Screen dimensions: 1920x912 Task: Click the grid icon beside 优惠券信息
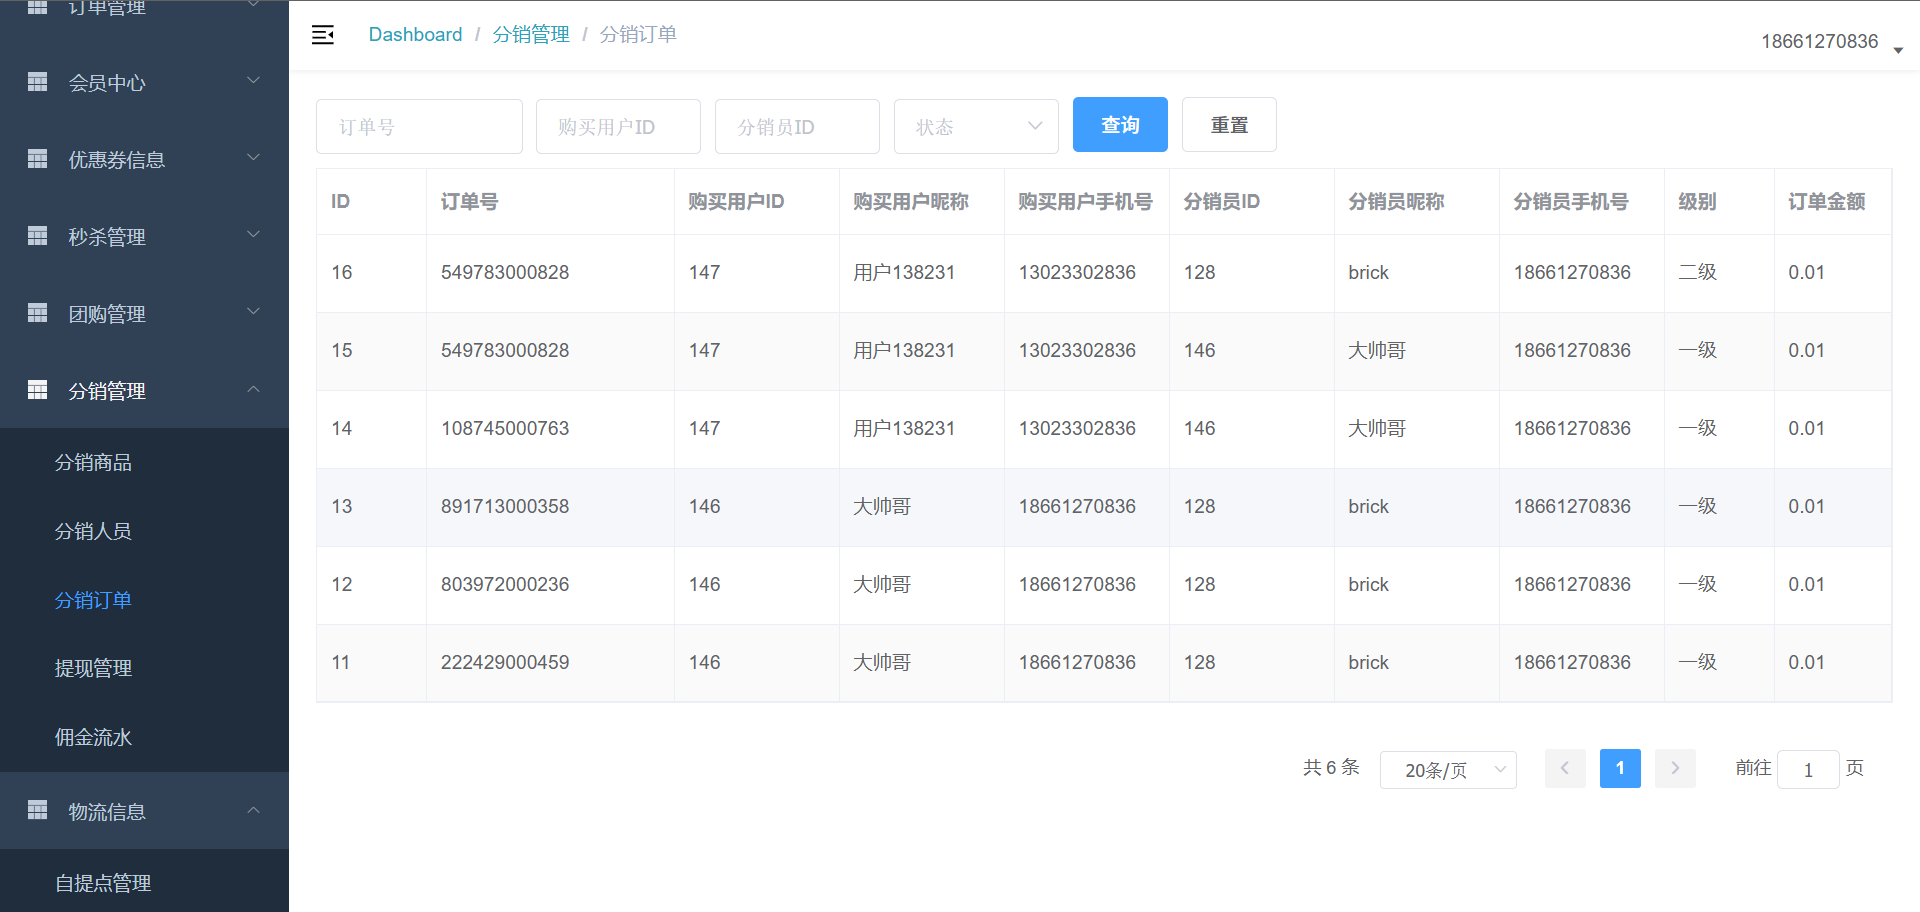(38, 159)
